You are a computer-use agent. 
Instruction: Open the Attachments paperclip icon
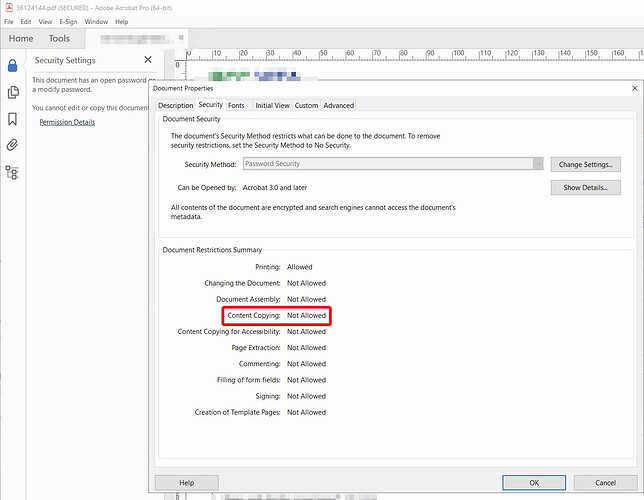(x=12, y=145)
